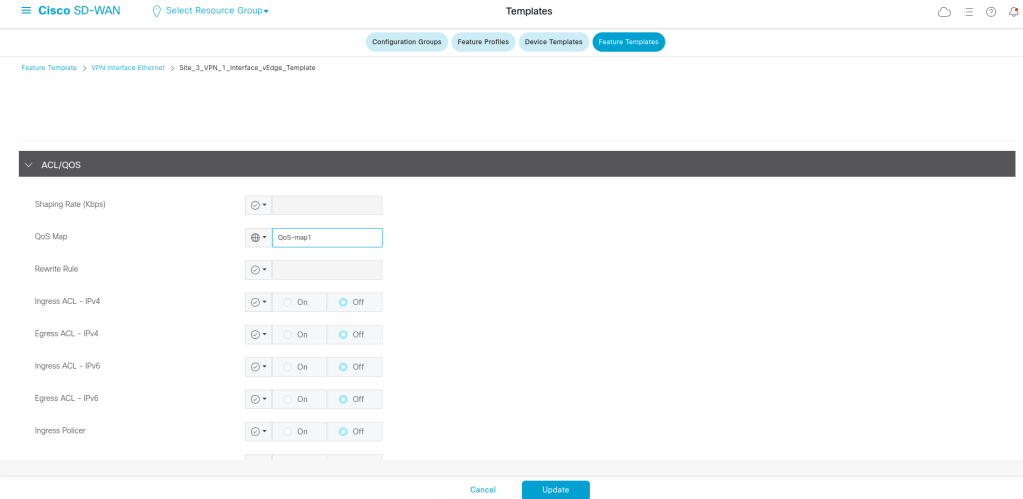
Task: Click the QoS Map input field
Action: point(327,238)
